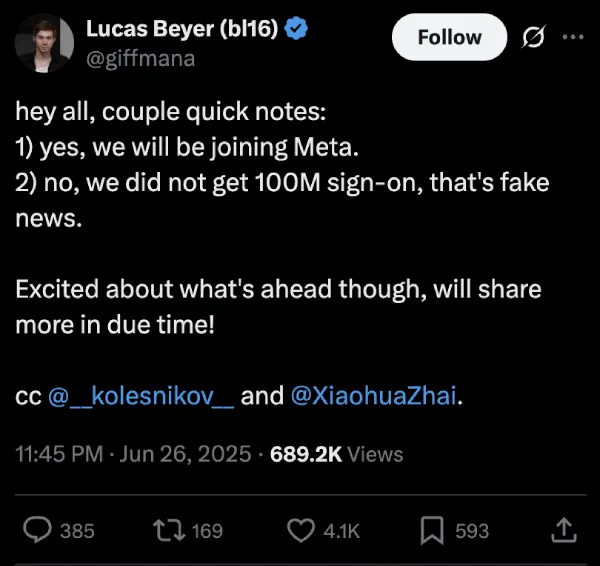Viewport: 600px width, 566px height.
Task: Open the @__kolesnikov__ mention link
Action: coord(141,395)
